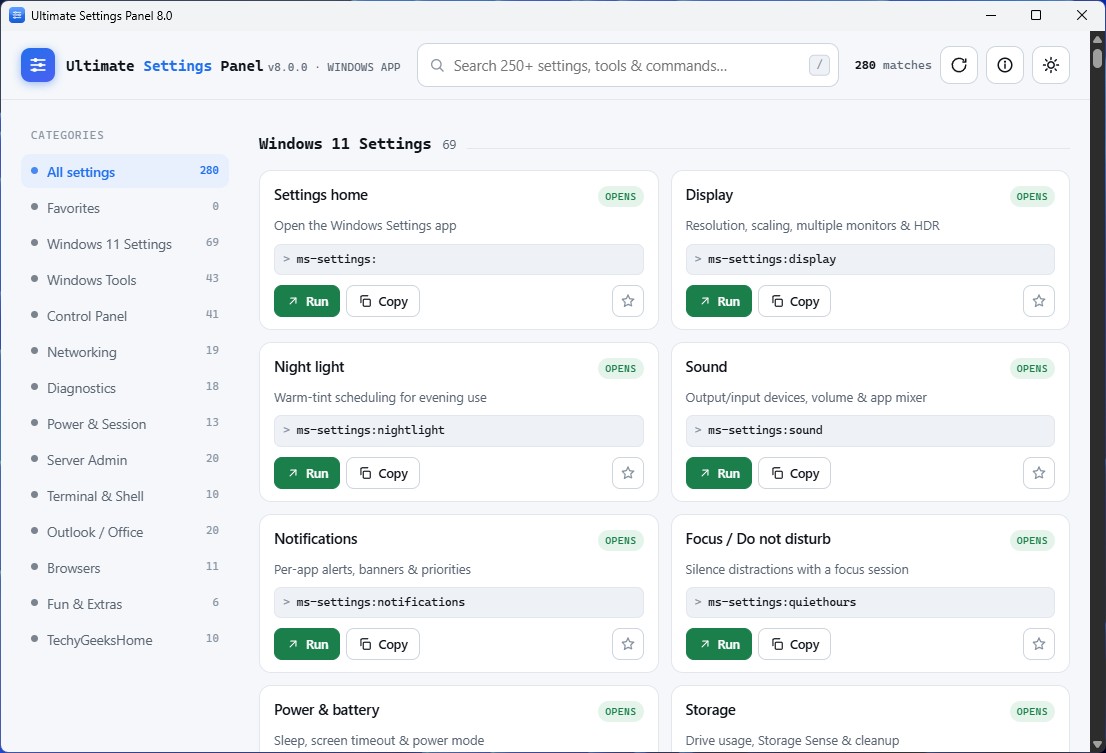Toggle favorite star on Night light card
This screenshot has width=1106, height=753.
(628, 473)
